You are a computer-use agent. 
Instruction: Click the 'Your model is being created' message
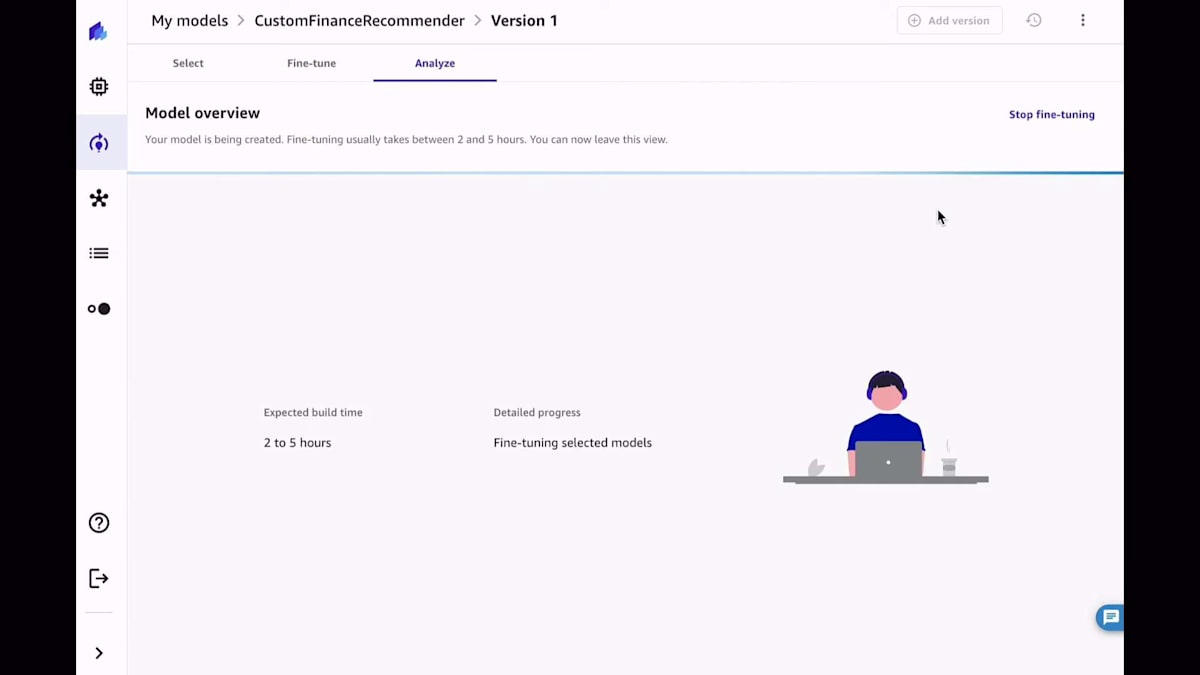(406, 140)
